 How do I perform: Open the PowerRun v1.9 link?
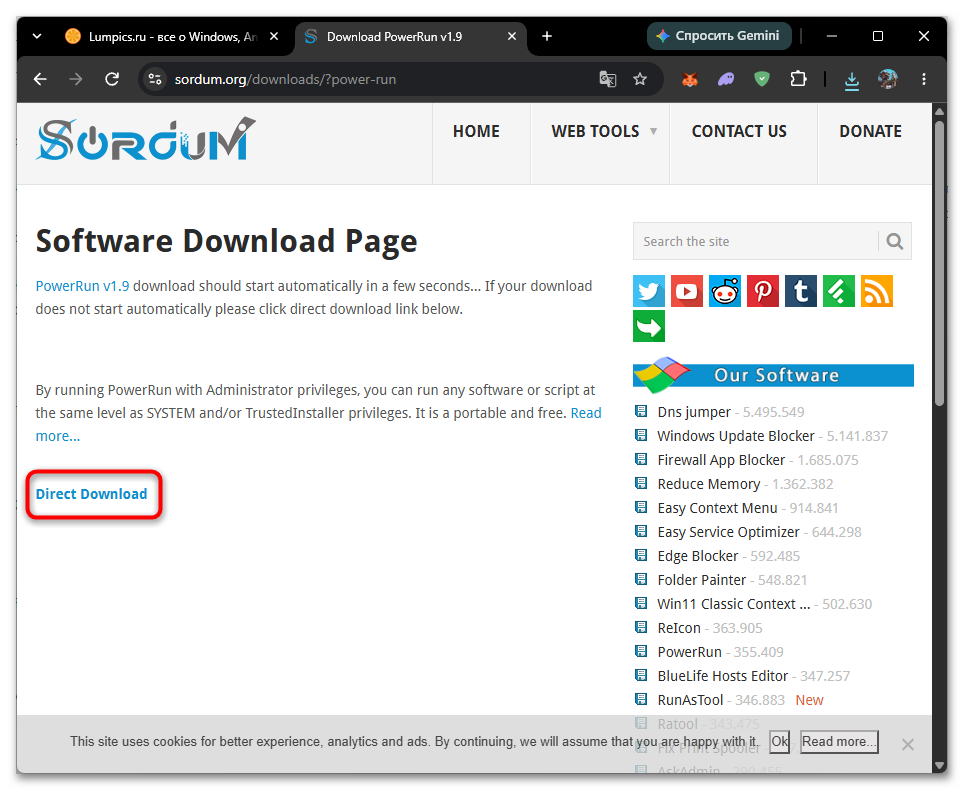pyautogui.click(x=82, y=286)
